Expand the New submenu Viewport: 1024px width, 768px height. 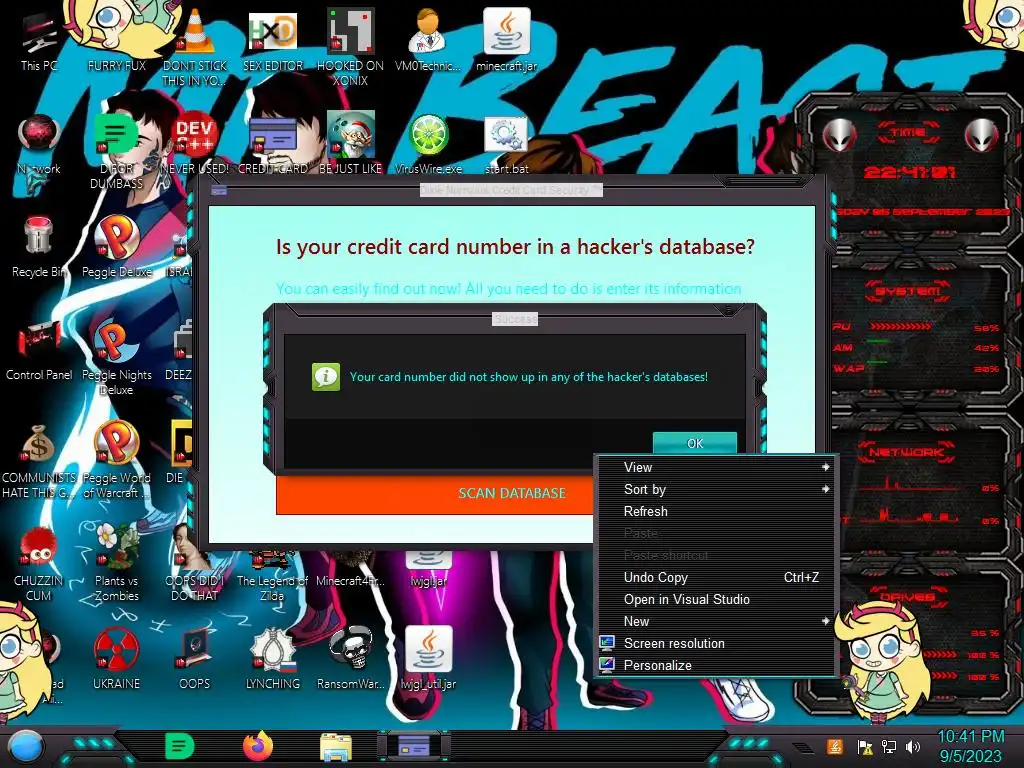coord(717,622)
